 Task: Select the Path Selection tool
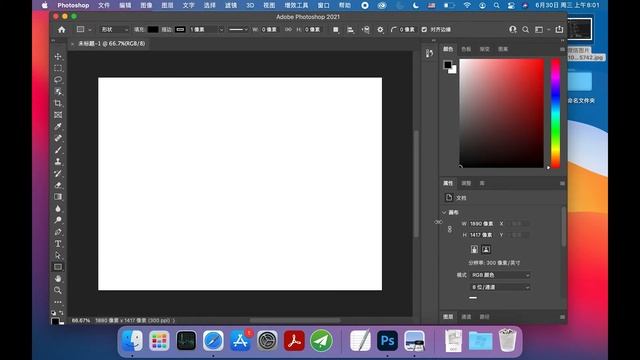coord(58,255)
